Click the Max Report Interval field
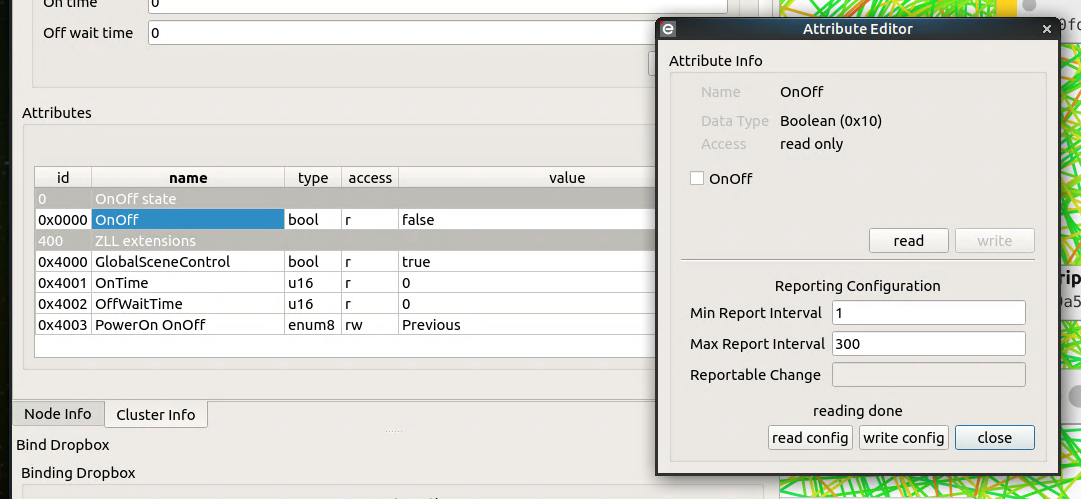 click(929, 344)
